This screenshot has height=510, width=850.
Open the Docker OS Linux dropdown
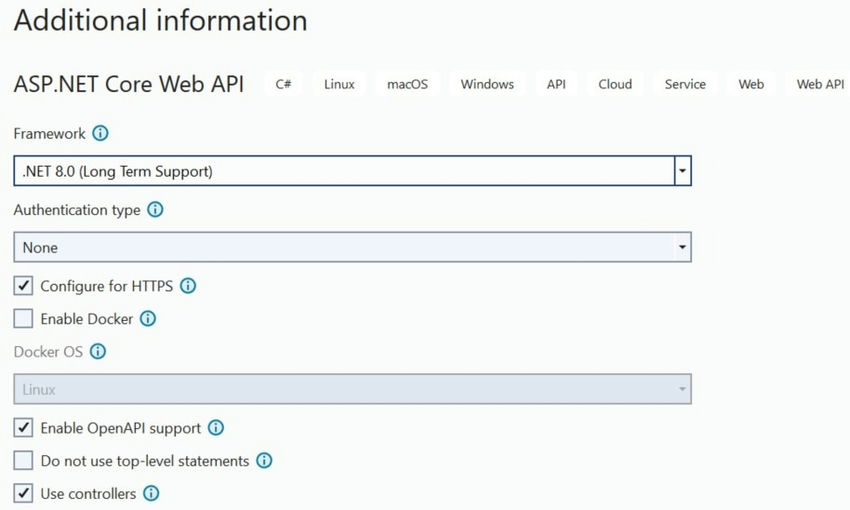(x=682, y=389)
